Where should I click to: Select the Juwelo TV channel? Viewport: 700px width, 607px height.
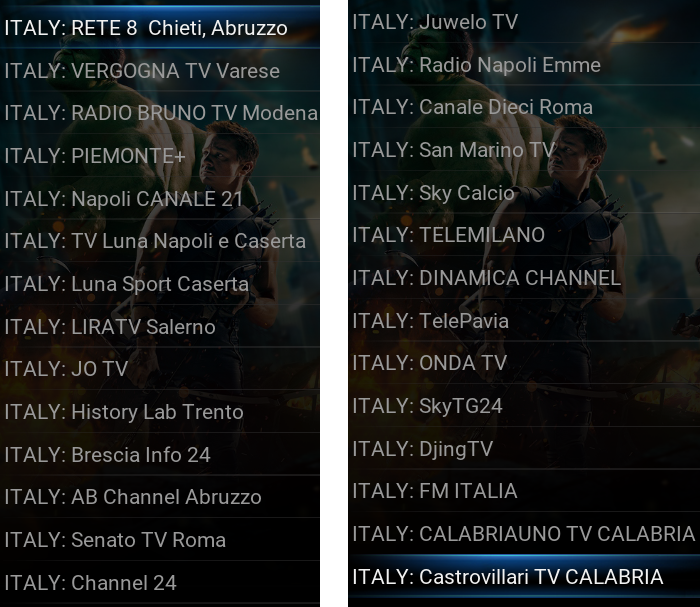tap(524, 22)
